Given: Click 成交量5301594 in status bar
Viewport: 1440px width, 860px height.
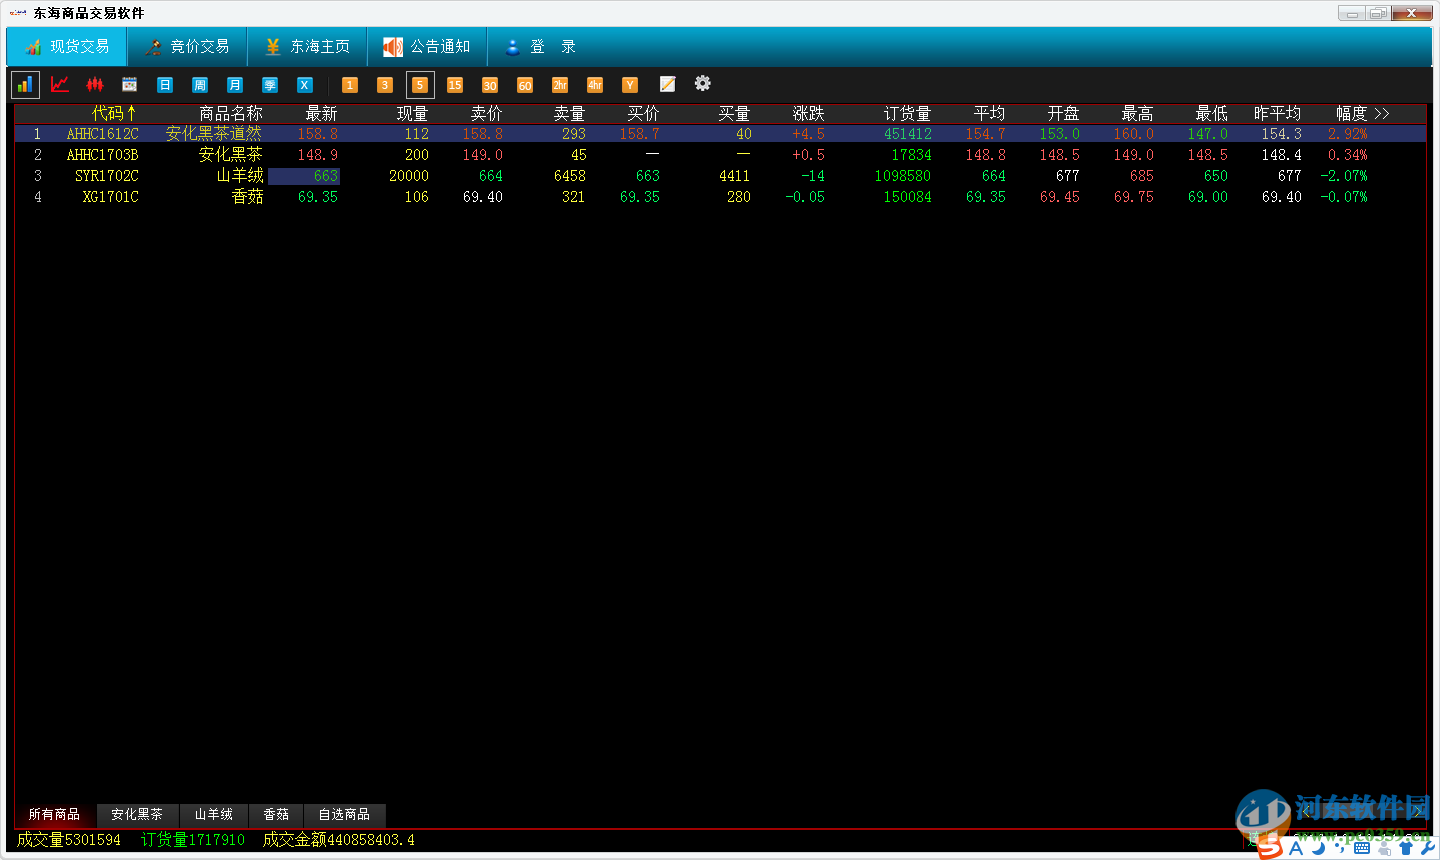Looking at the screenshot, I should [69, 840].
